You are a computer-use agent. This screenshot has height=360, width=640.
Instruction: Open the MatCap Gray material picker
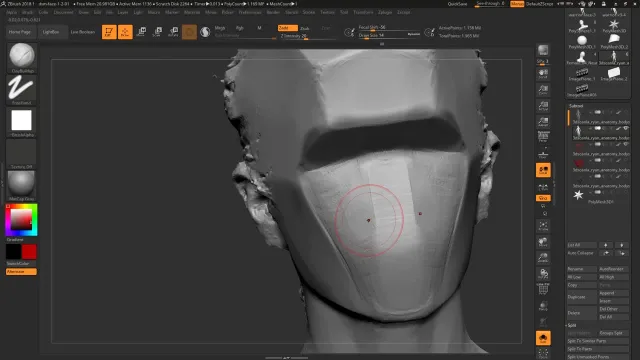pos(22,186)
